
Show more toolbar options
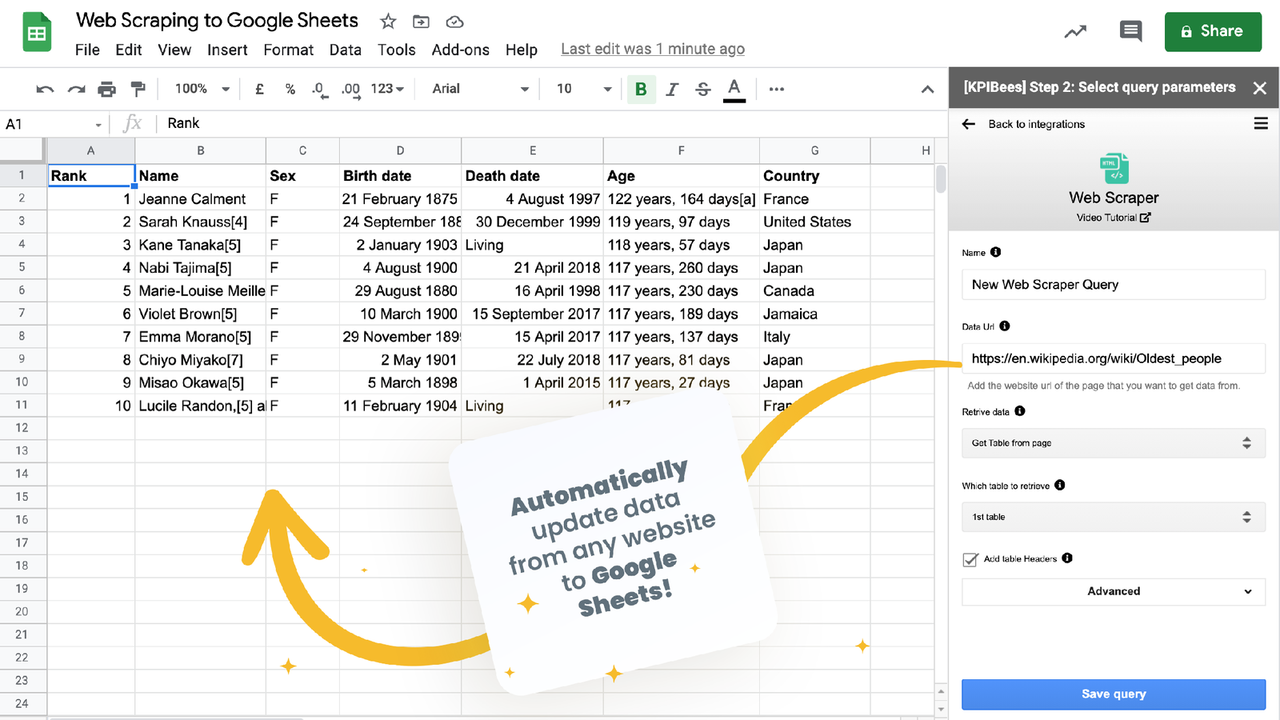click(777, 89)
